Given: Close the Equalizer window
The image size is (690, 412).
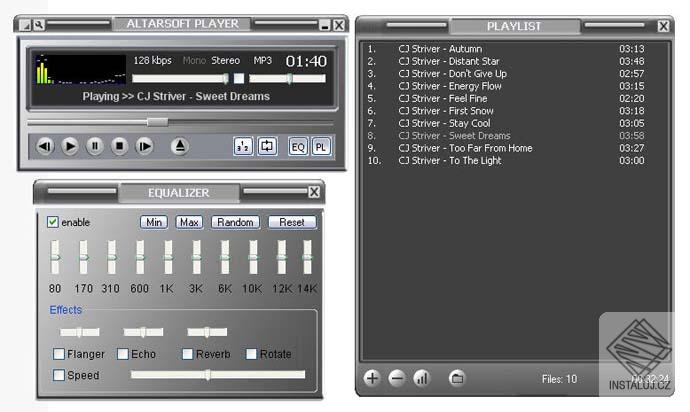Looking at the screenshot, I should (314, 192).
